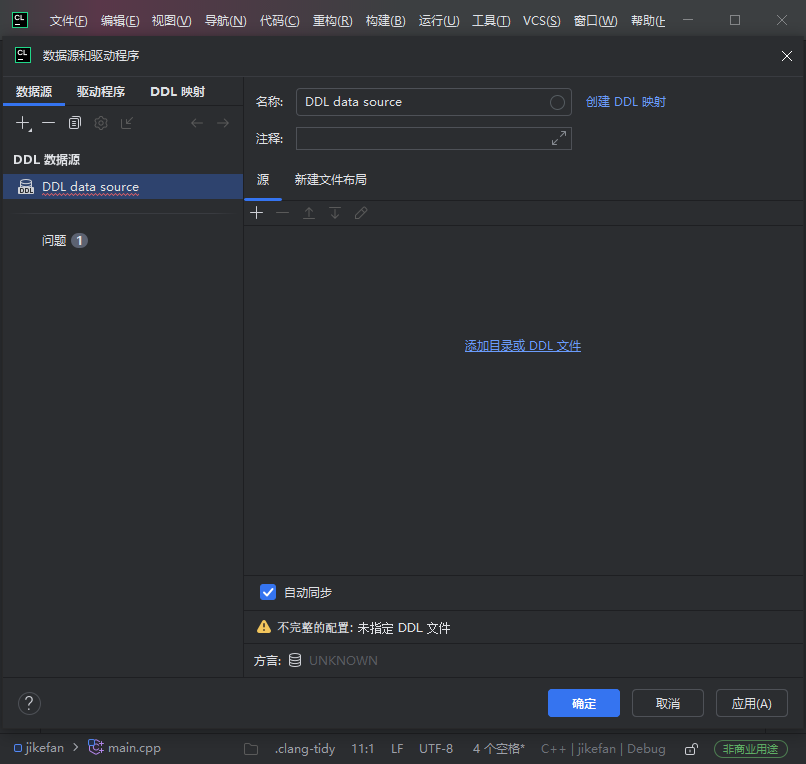Click the add data source plus icon
The height and width of the screenshot is (764, 806).
point(23,123)
